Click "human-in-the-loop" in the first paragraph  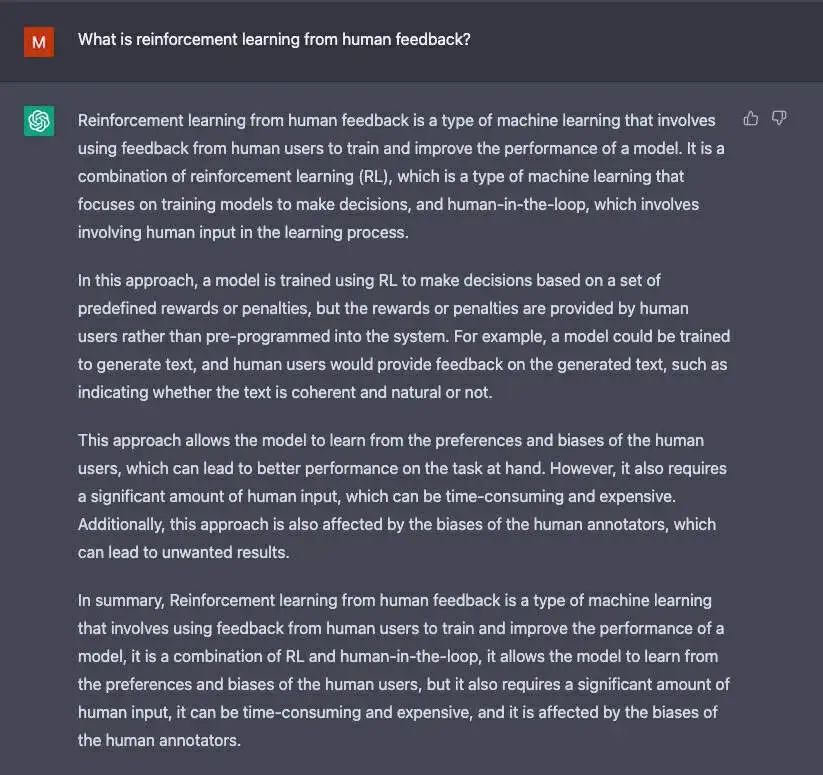(518, 204)
